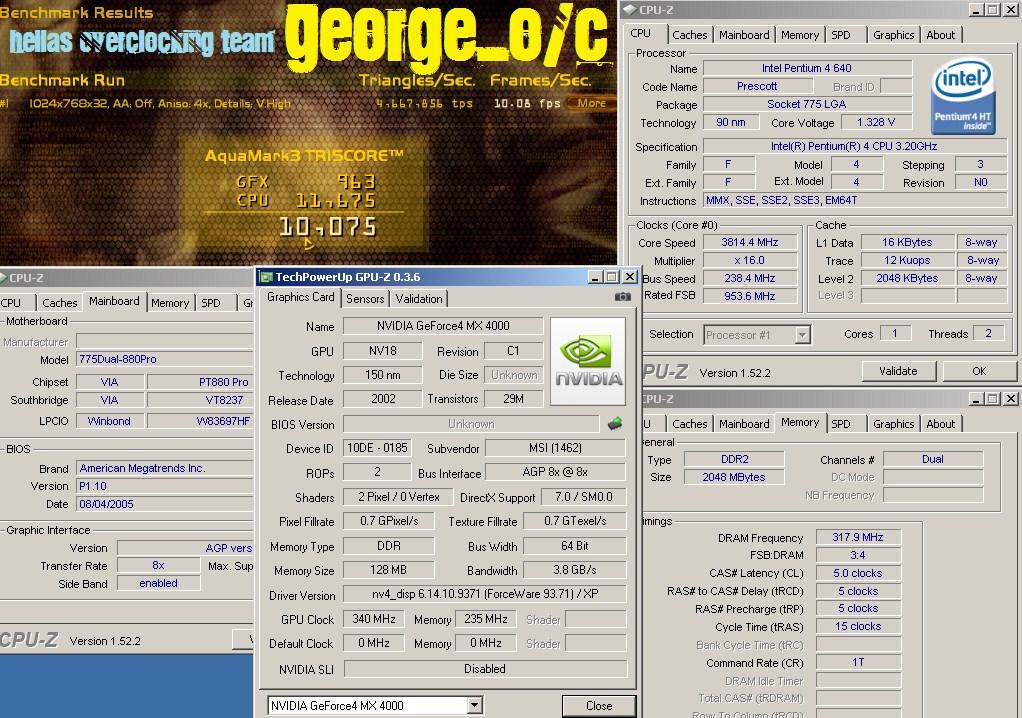
Task: Minimize the GPU-Z window
Action: 594,277
